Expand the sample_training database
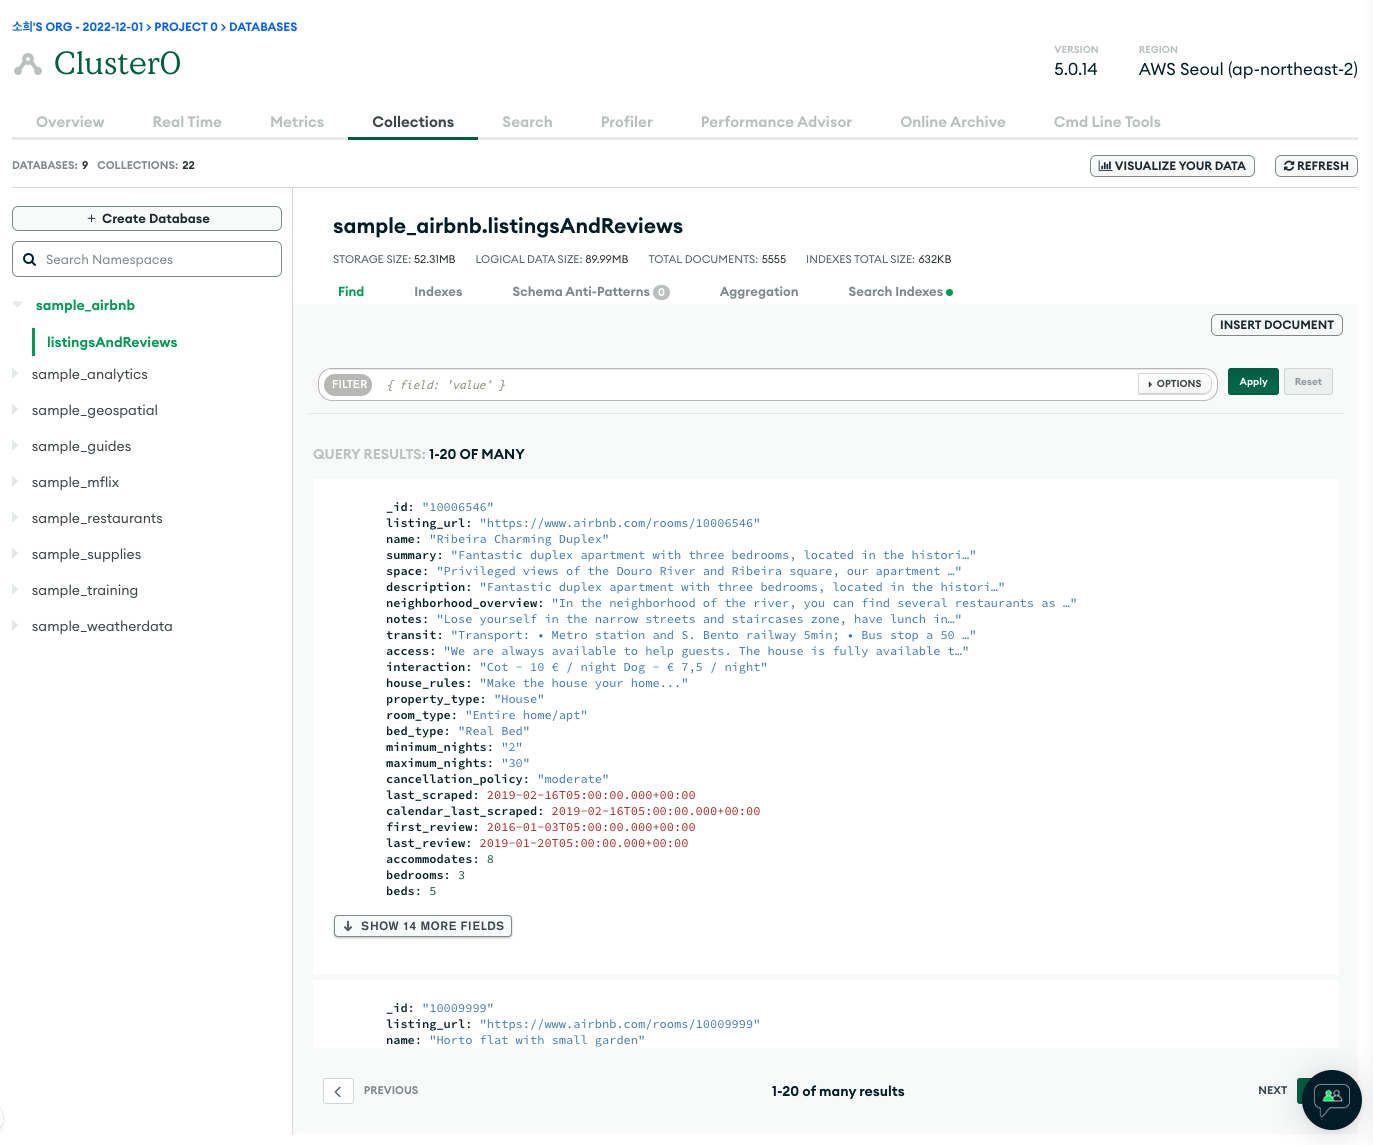Screen dimensions: 1373x1145 tap(15, 590)
